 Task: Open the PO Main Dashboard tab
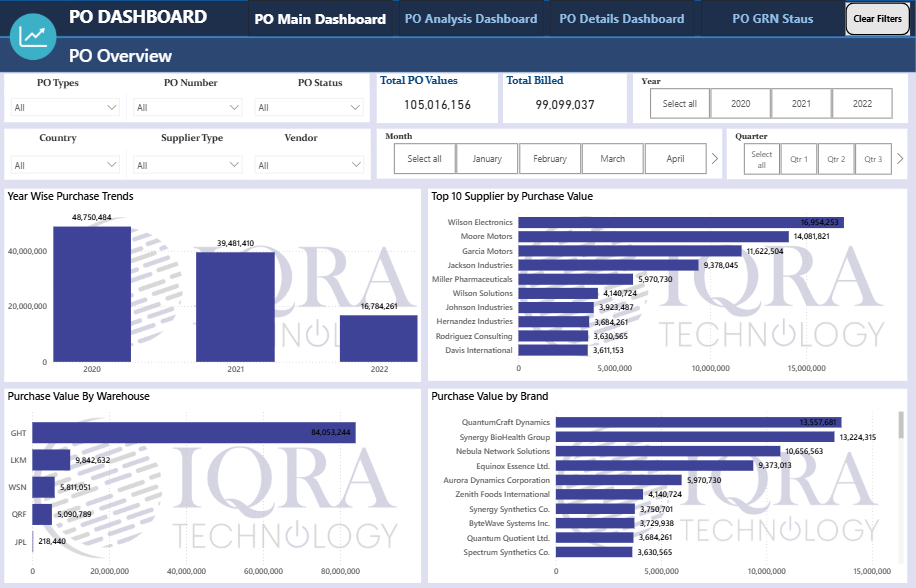pos(320,19)
